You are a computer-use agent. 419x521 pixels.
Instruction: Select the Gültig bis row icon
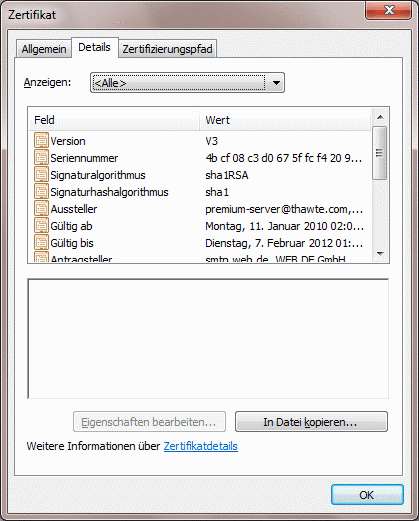(x=41, y=242)
